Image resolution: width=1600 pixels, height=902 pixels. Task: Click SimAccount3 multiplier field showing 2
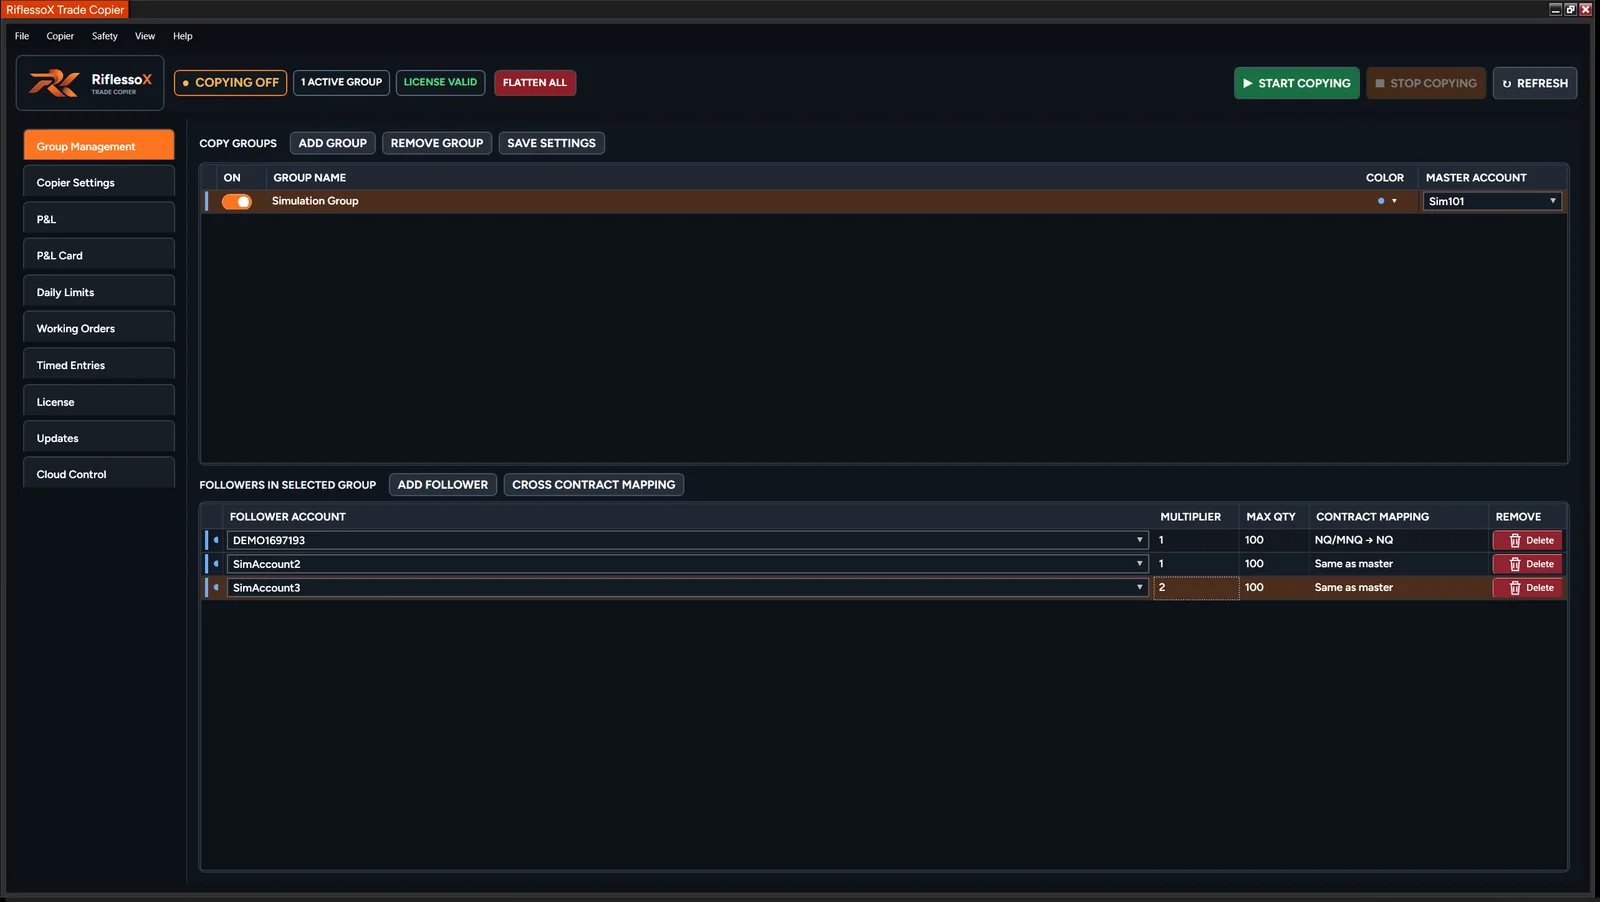(x=1196, y=588)
